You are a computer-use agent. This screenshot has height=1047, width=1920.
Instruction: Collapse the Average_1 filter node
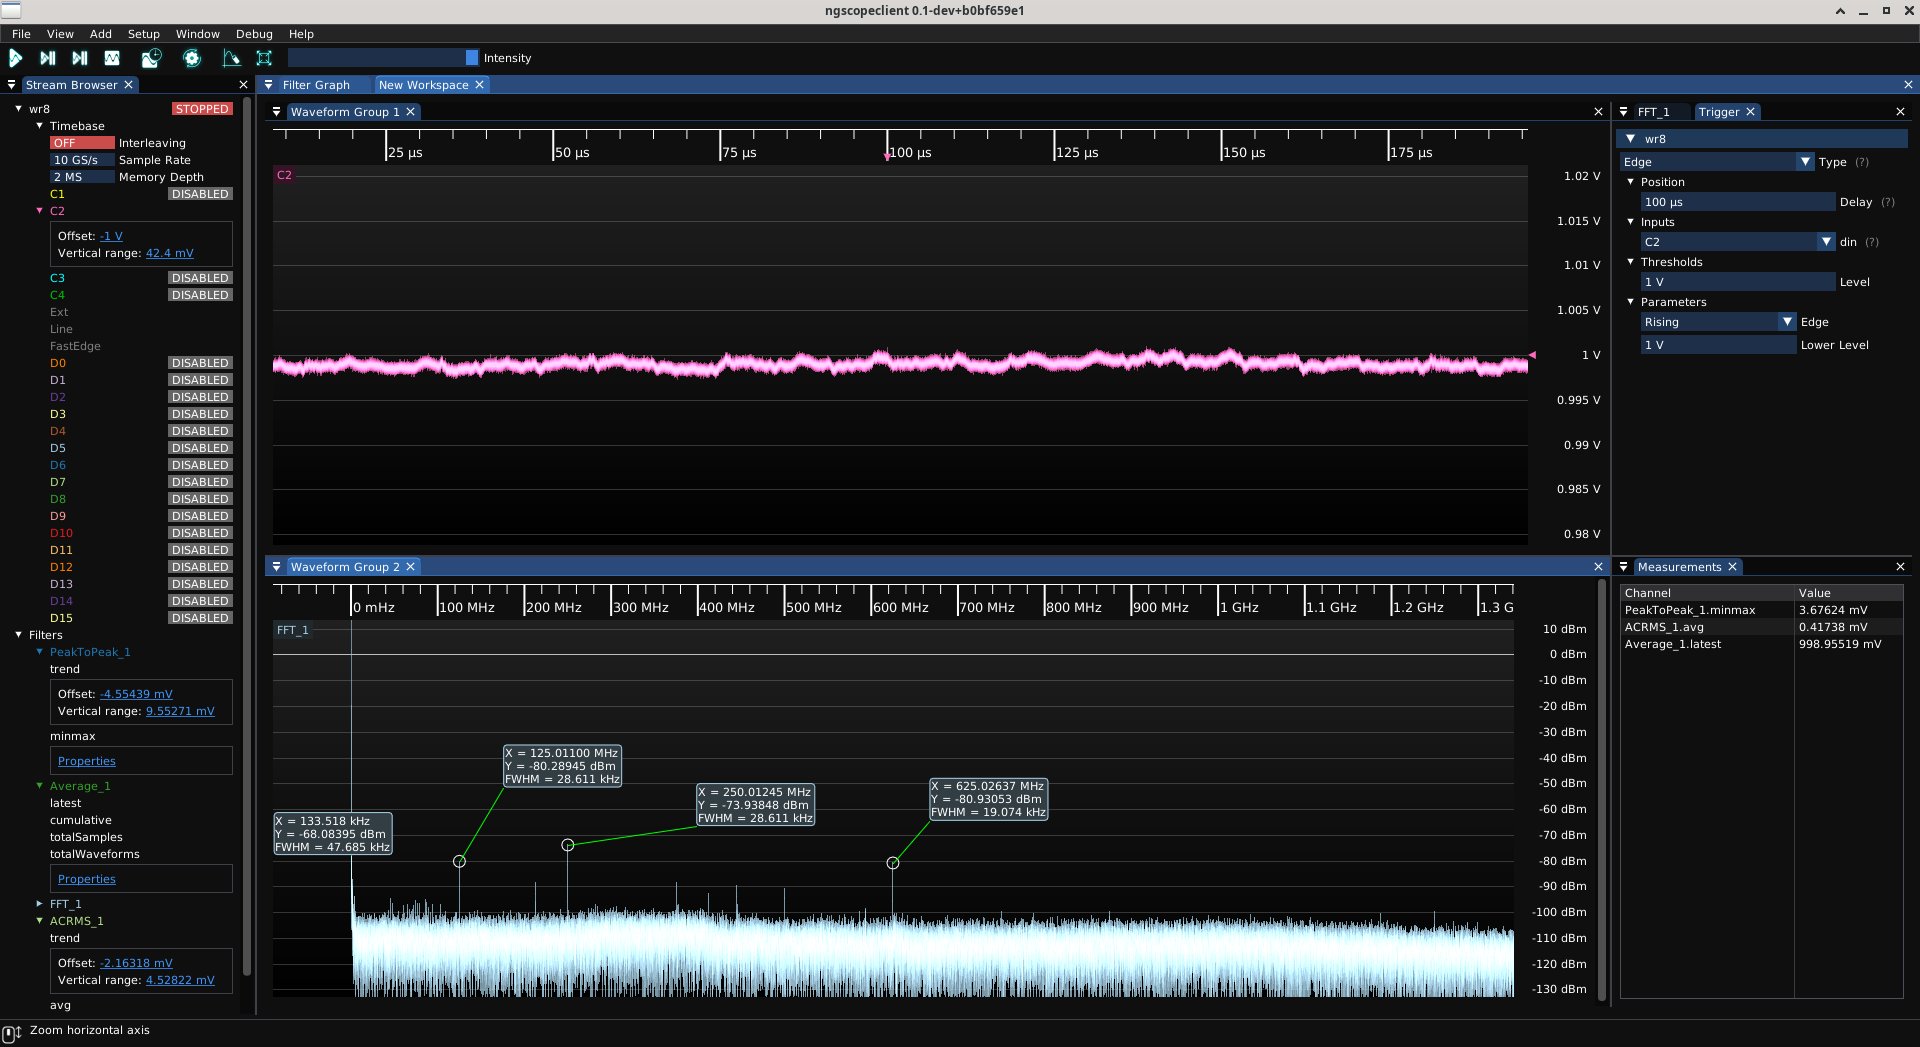tap(40, 786)
